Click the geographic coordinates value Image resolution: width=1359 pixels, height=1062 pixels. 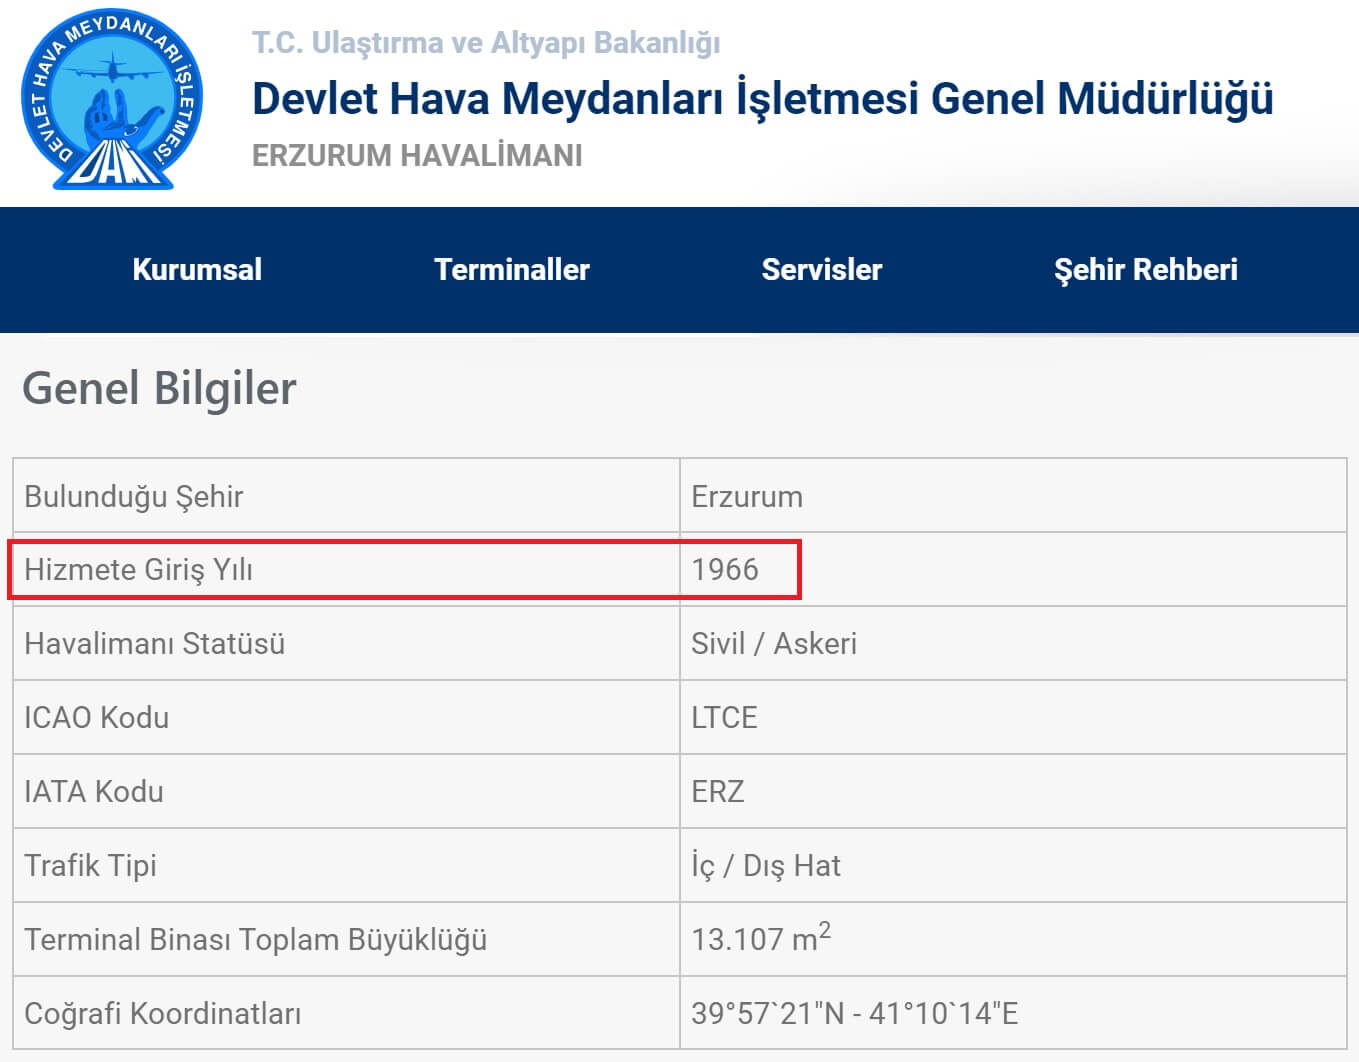pyautogui.click(x=854, y=1013)
